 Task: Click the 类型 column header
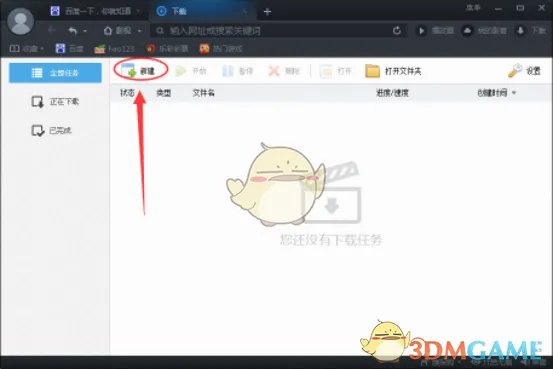point(164,93)
